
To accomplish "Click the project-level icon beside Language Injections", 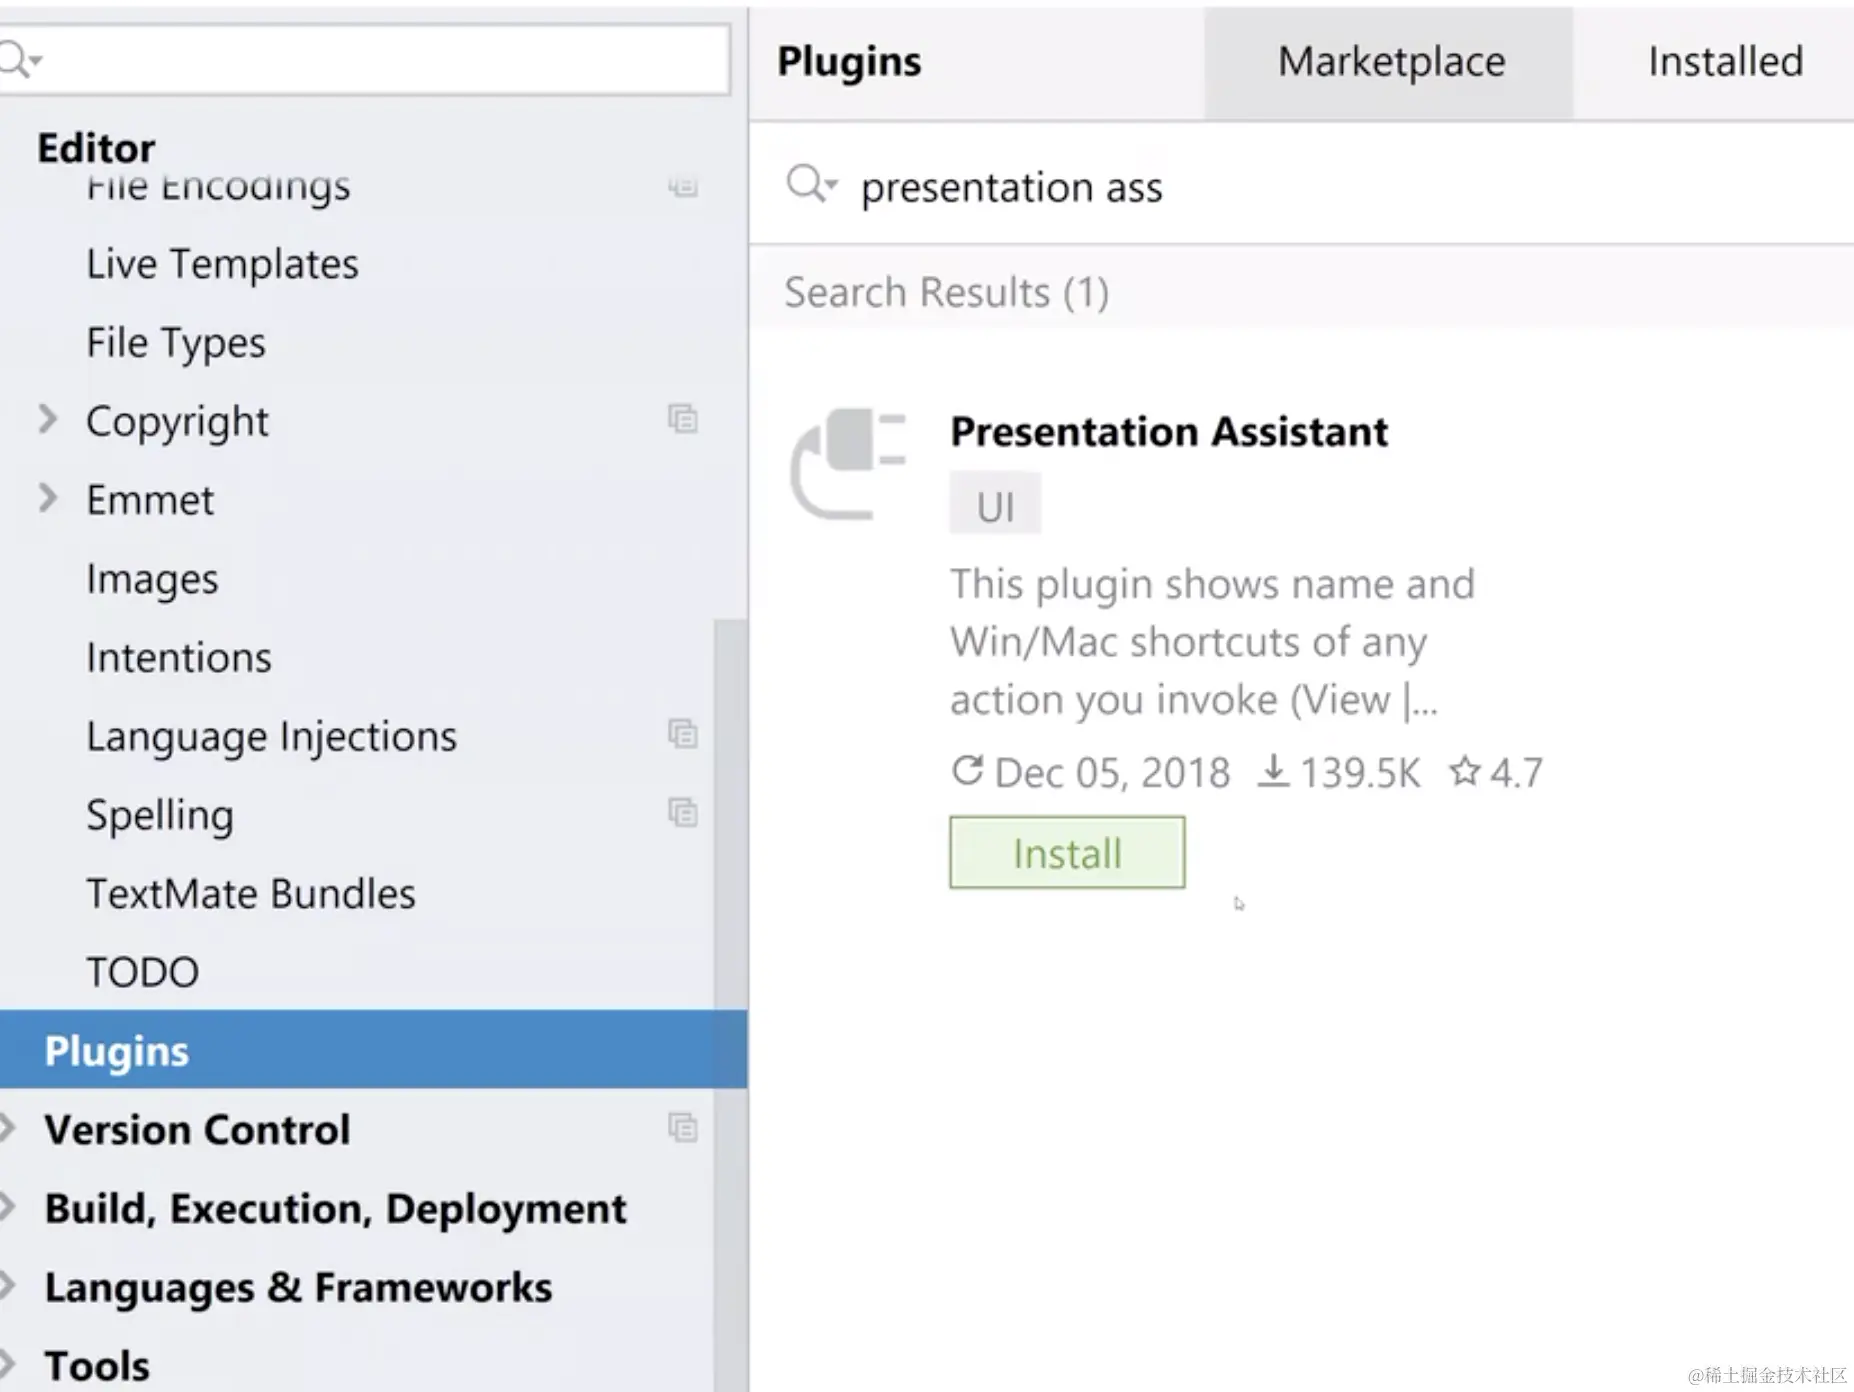I will point(683,734).
